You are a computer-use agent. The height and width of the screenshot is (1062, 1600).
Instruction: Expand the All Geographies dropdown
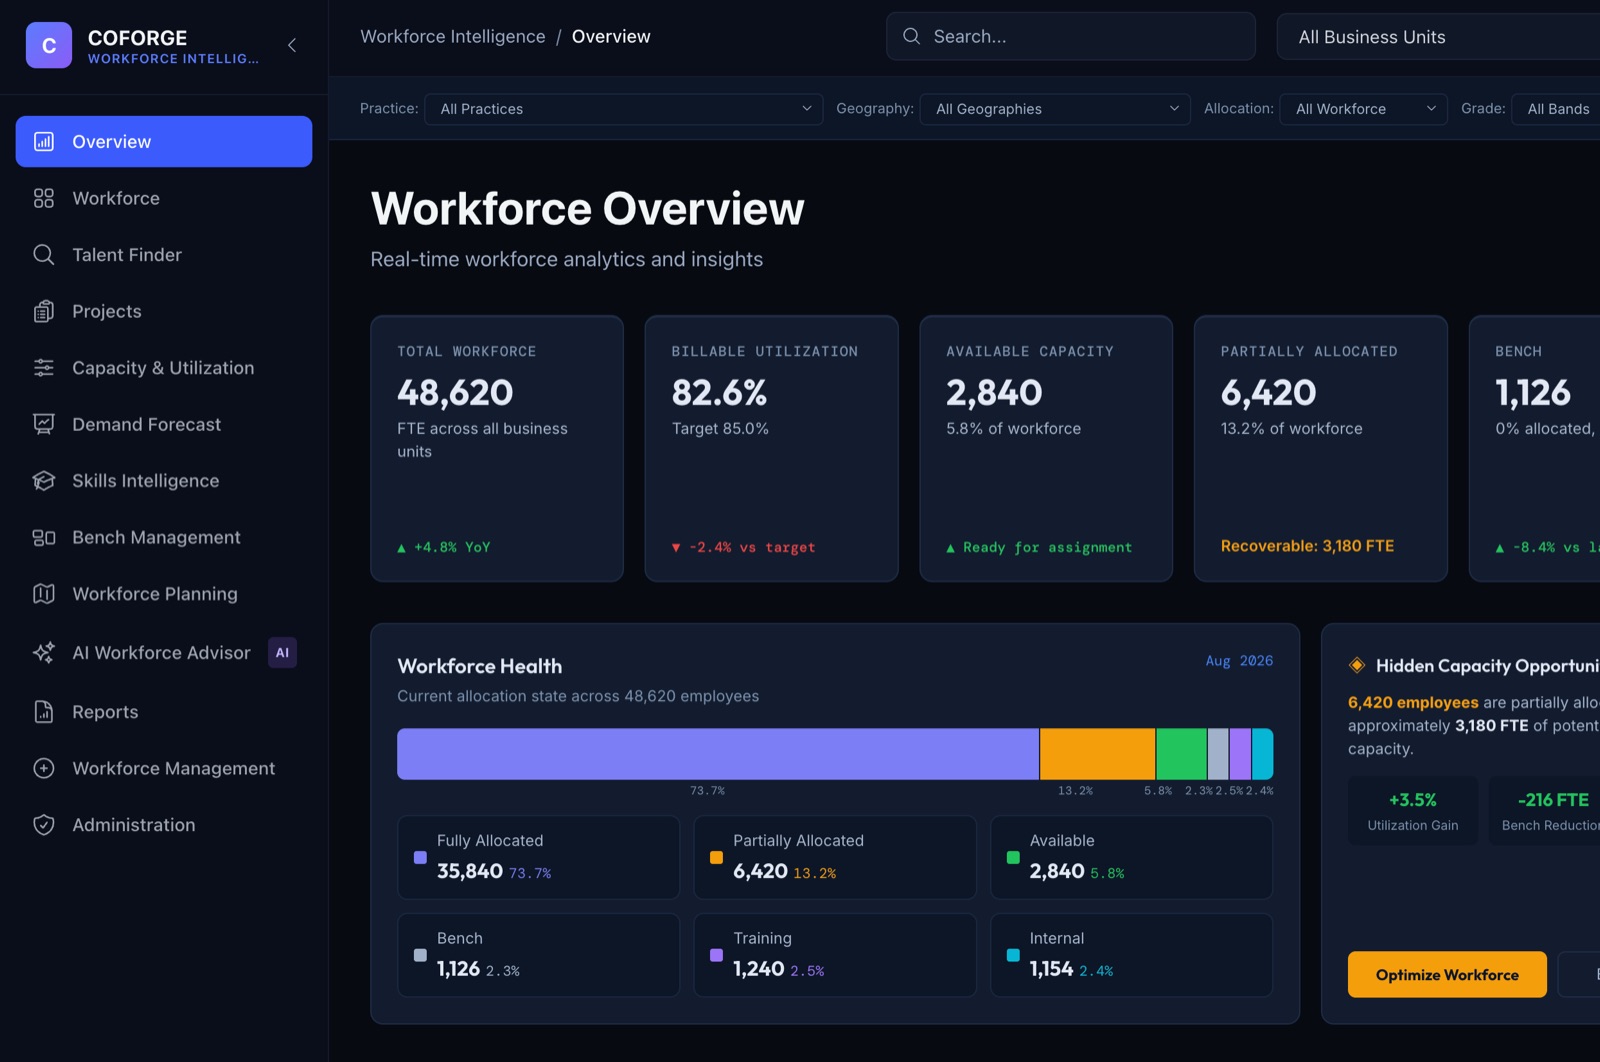tap(1055, 109)
